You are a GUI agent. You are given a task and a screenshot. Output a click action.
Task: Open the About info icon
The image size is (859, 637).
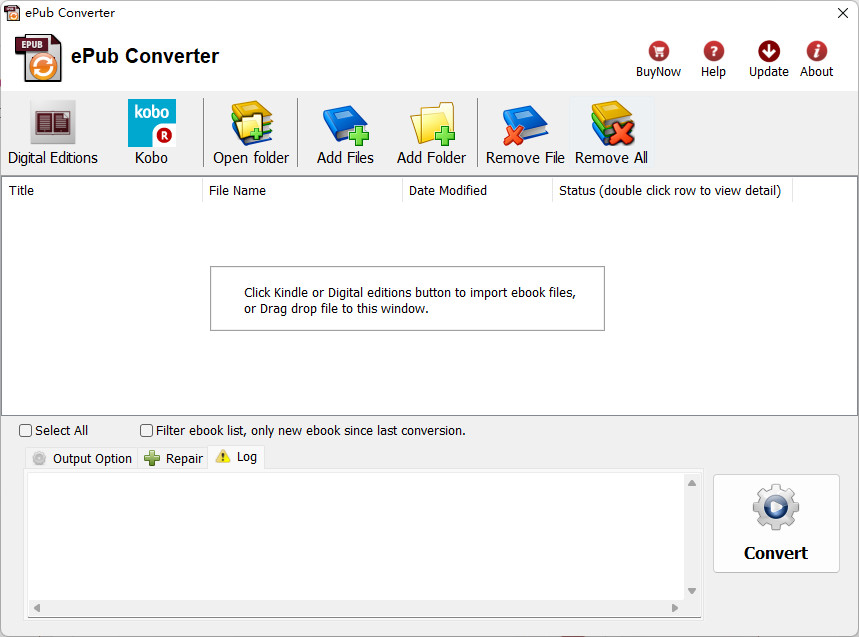(816, 51)
